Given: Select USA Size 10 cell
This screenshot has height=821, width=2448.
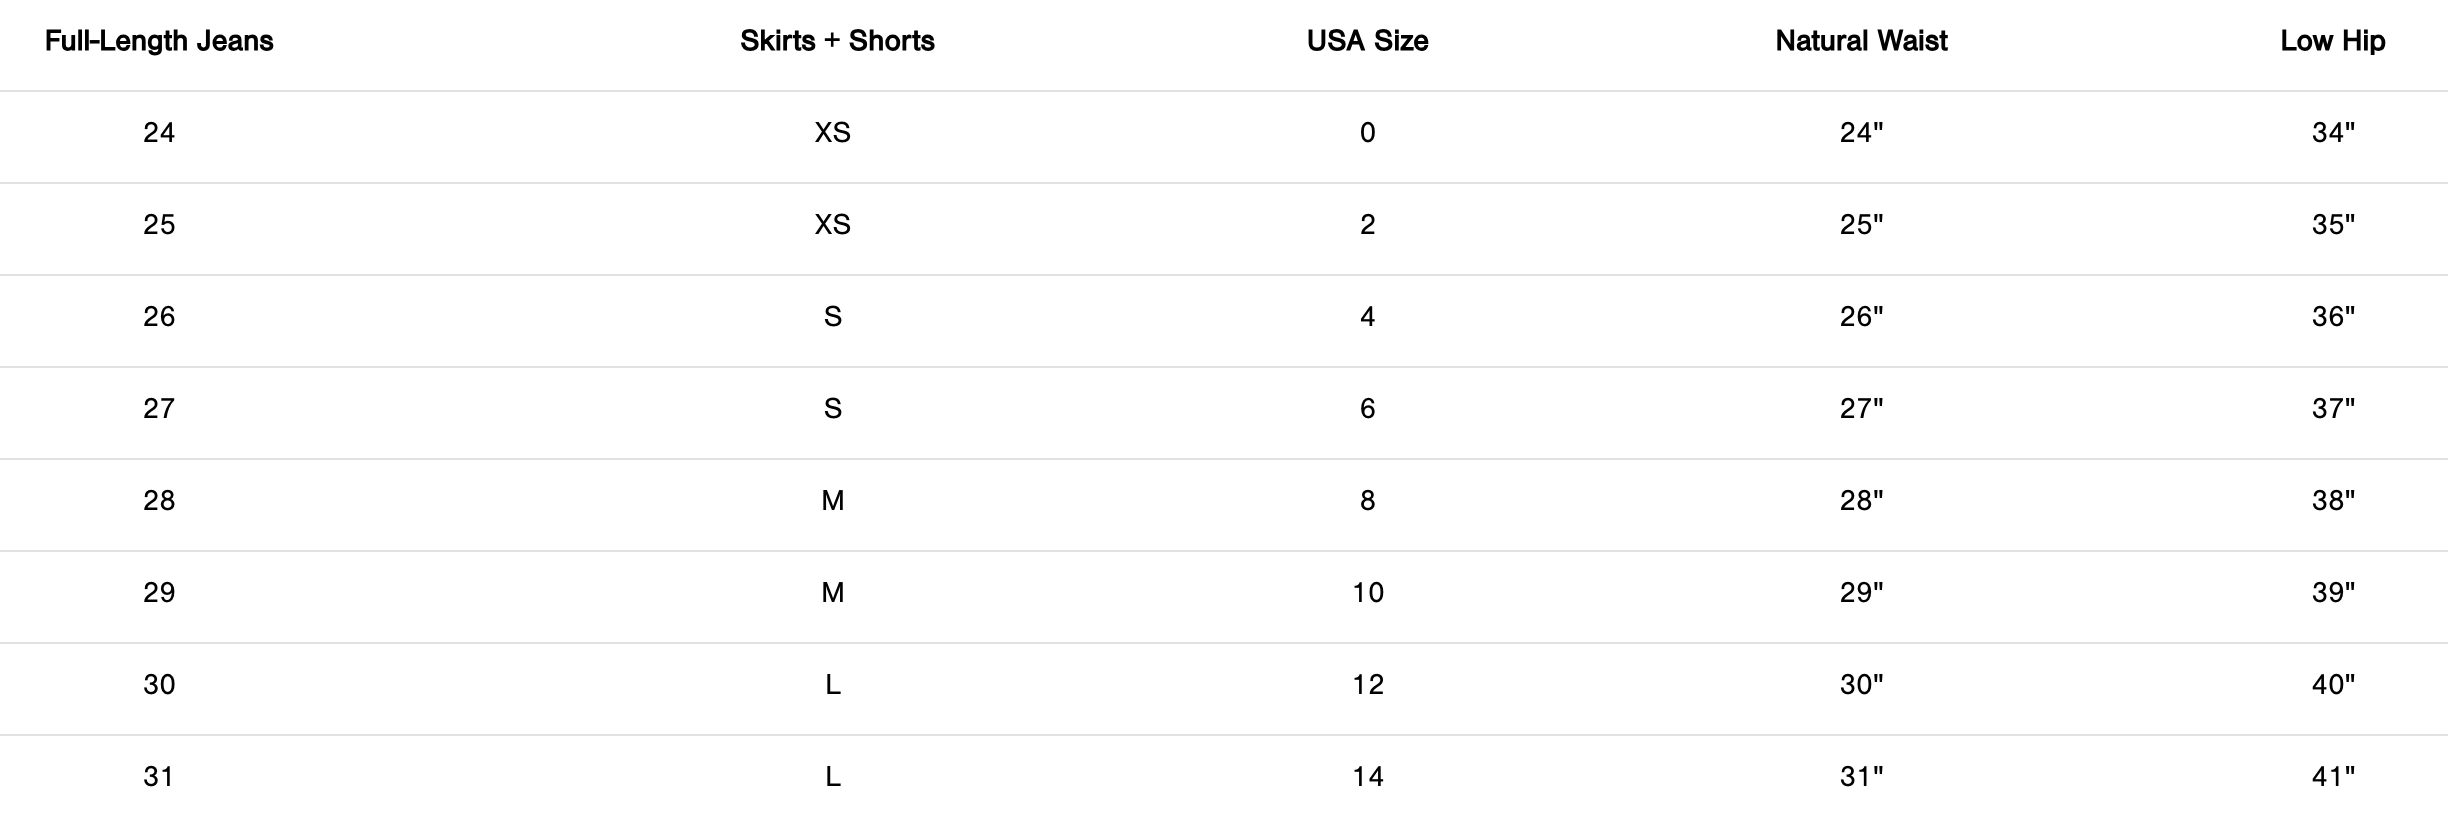Looking at the screenshot, I should click(1367, 593).
